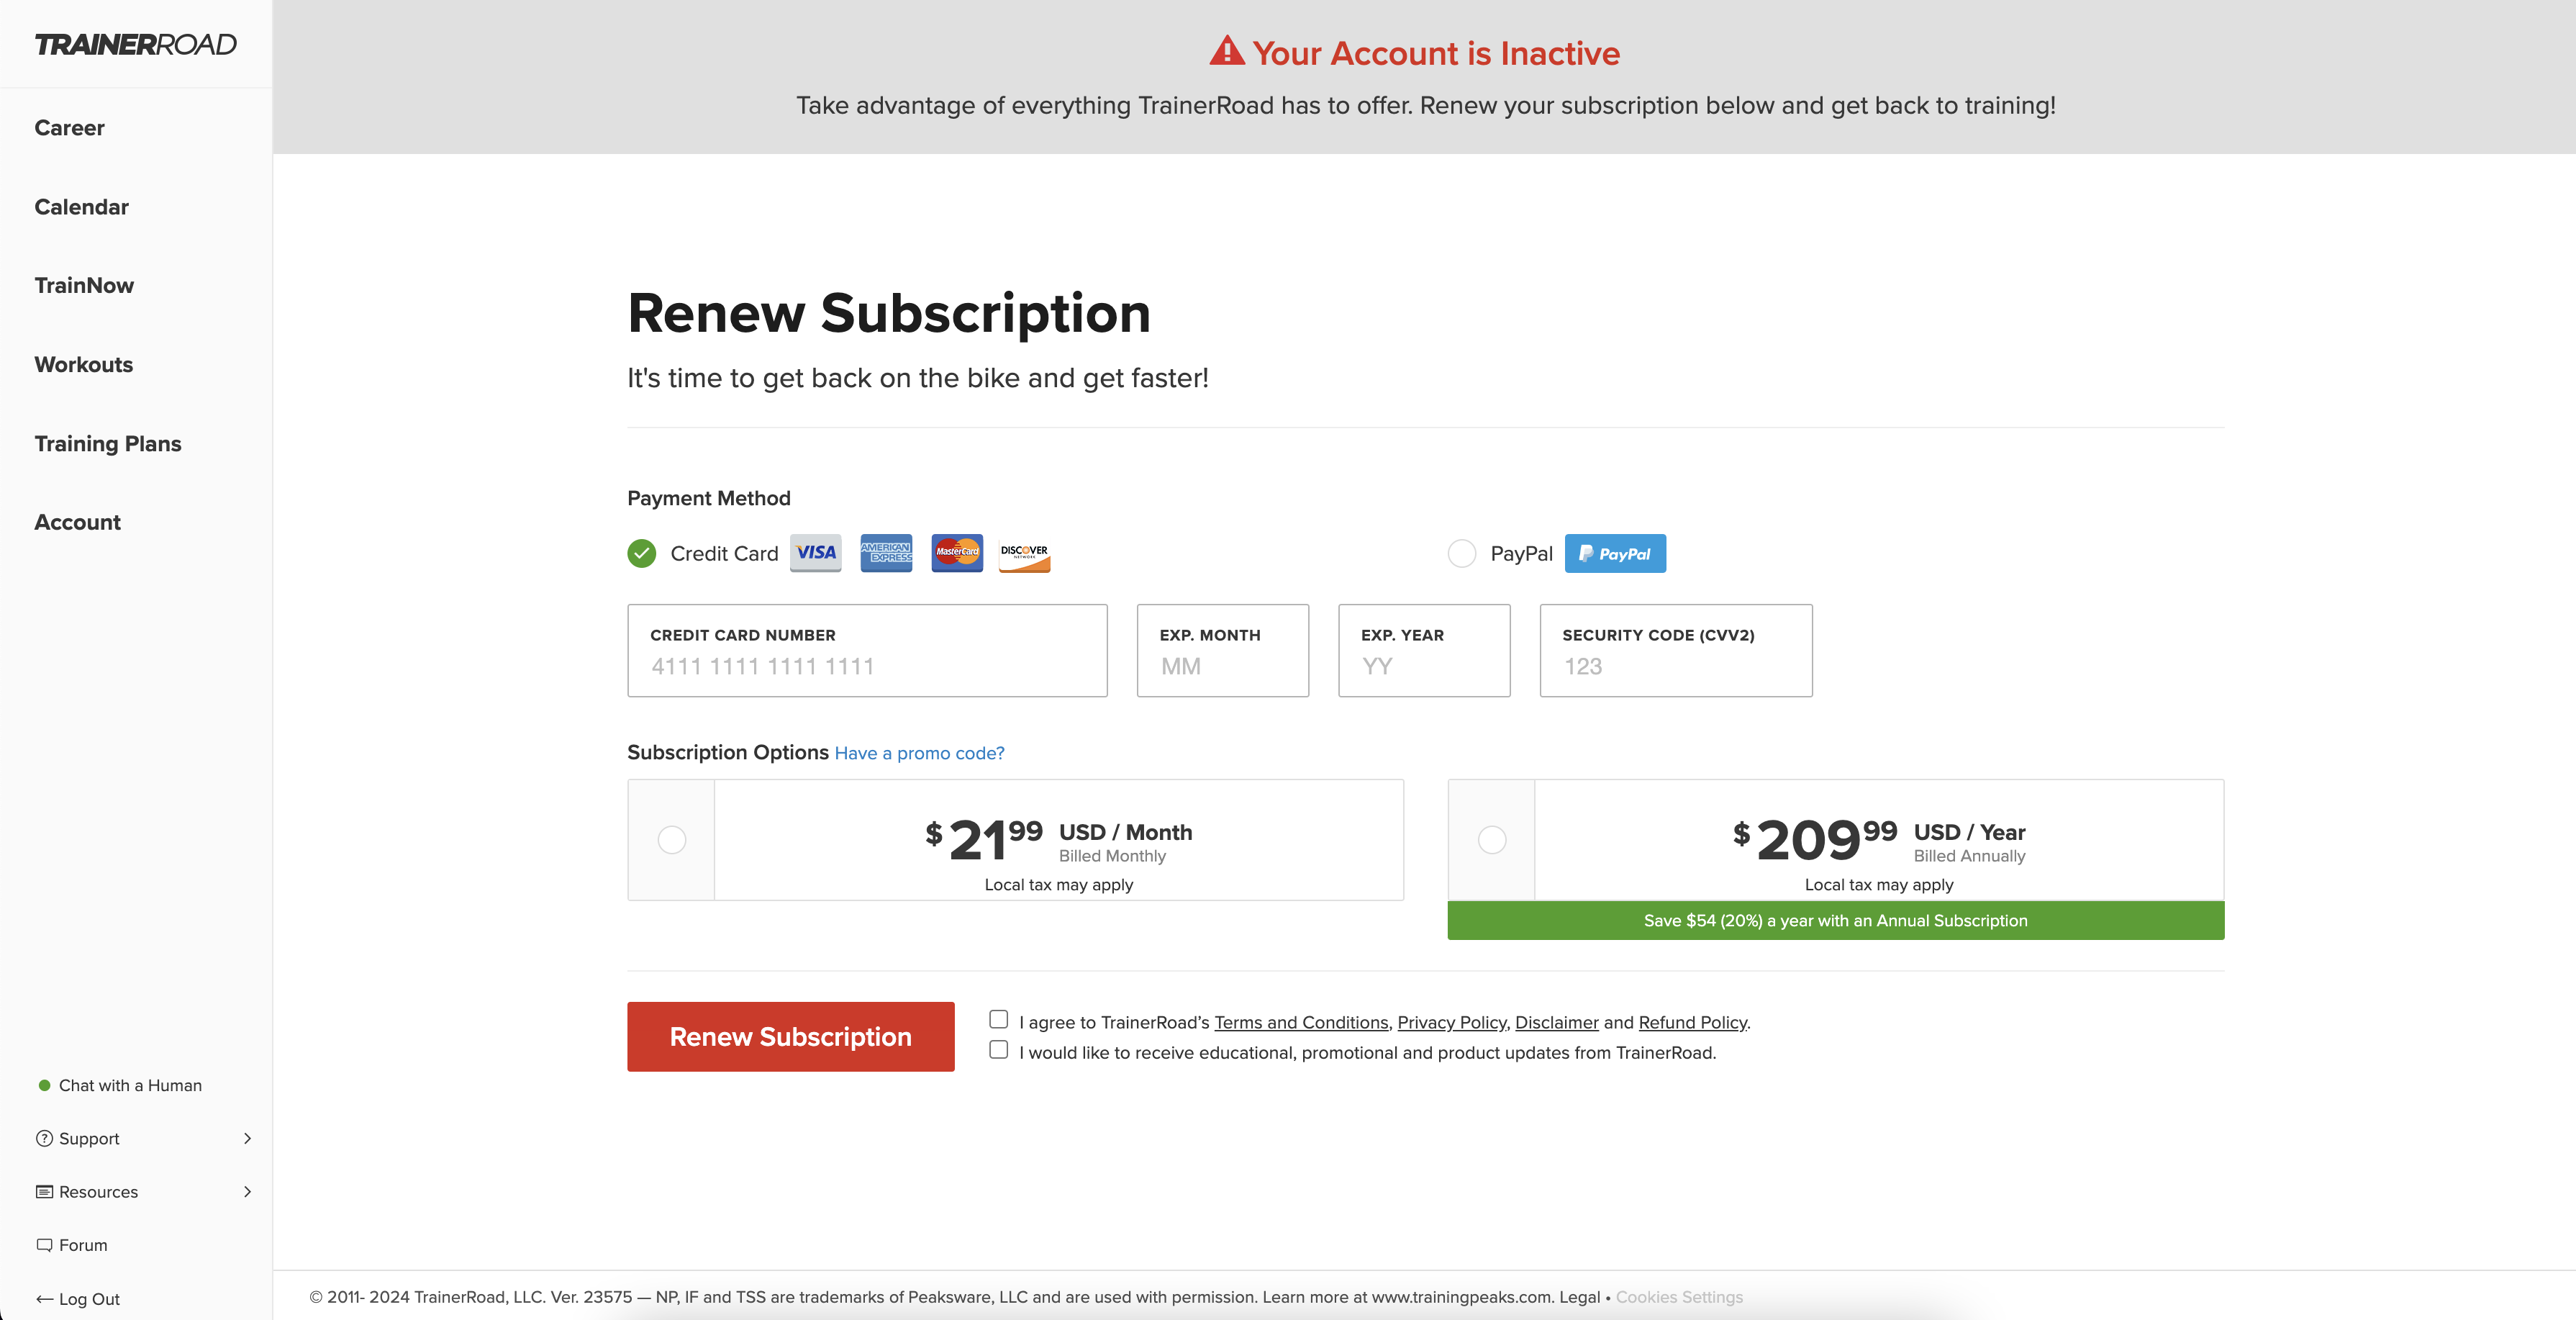2576x1320 pixels.
Task: Click the Renew Subscription button
Action: [x=790, y=1037]
